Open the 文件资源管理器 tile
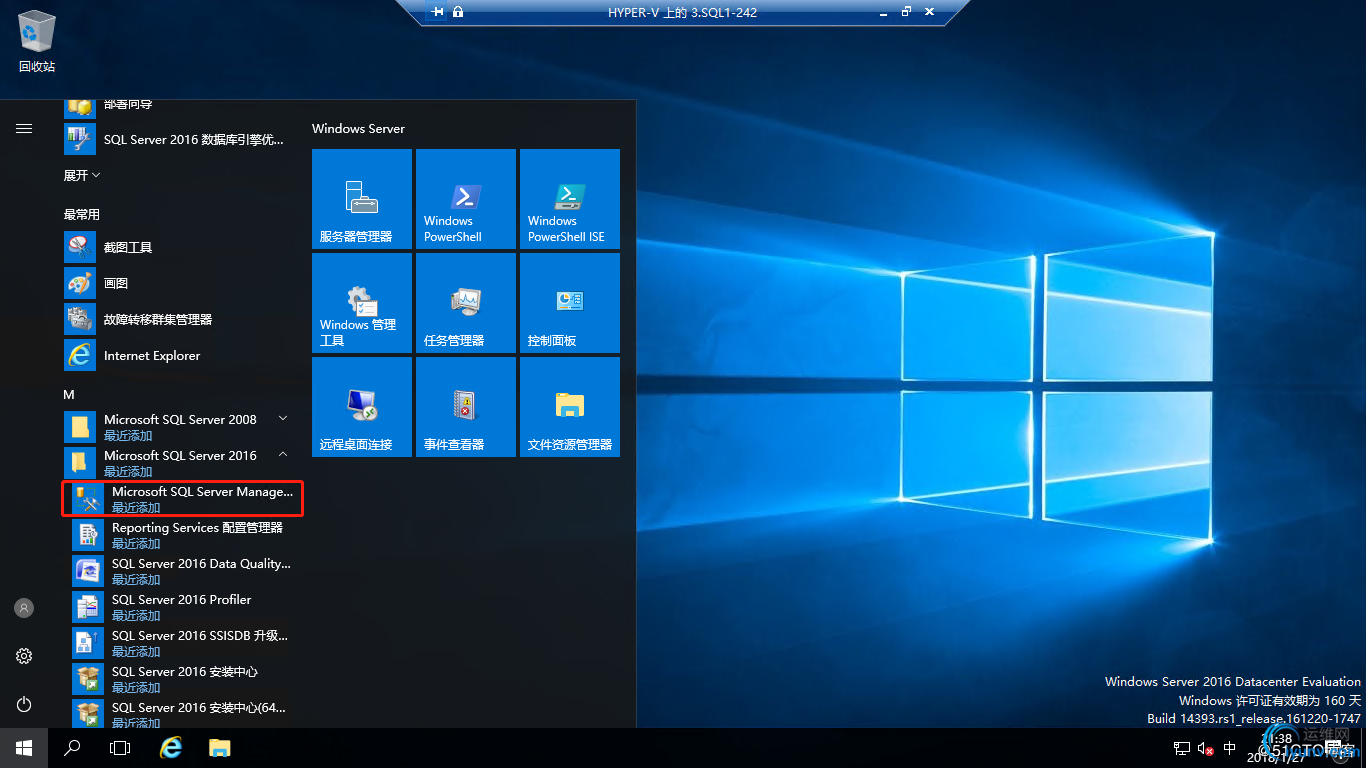Image resolution: width=1366 pixels, height=768 pixels. click(x=570, y=407)
